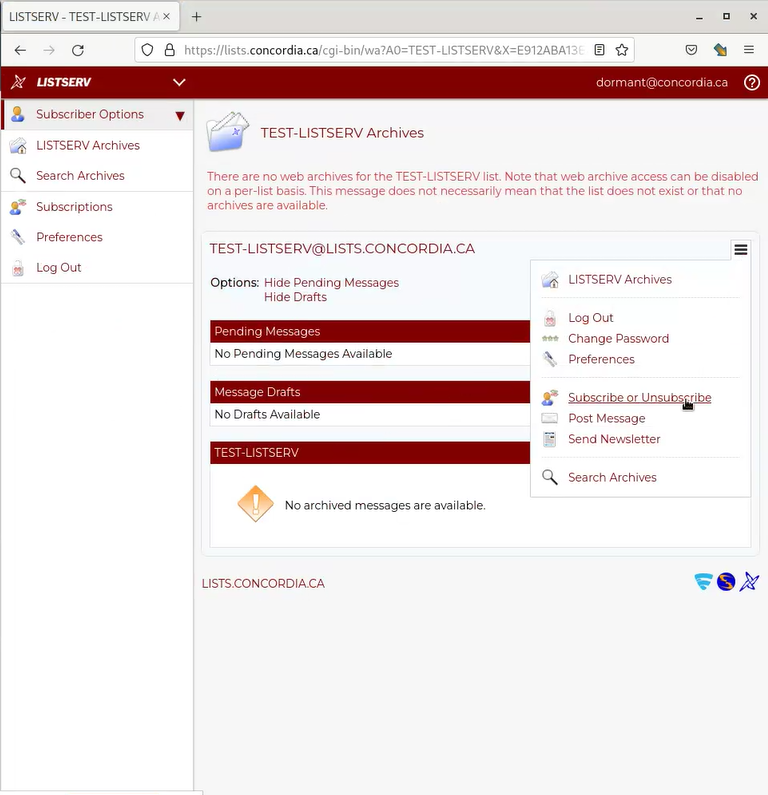Open Search Archives in the sidebar

(x=80, y=176)
